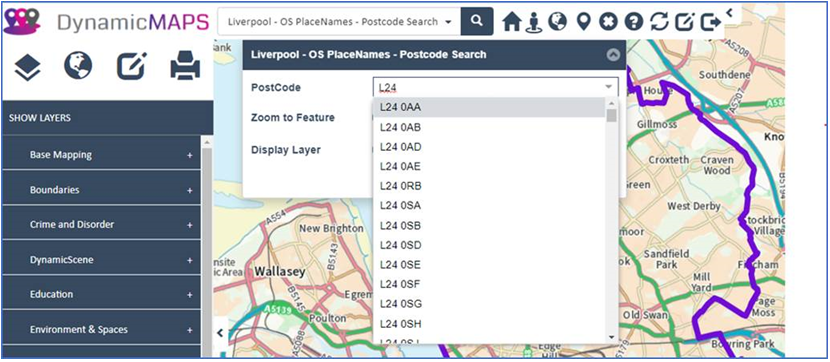
Task: Choose L24 0SF from list
Action: pyautogui.click(x=490, y=284)
